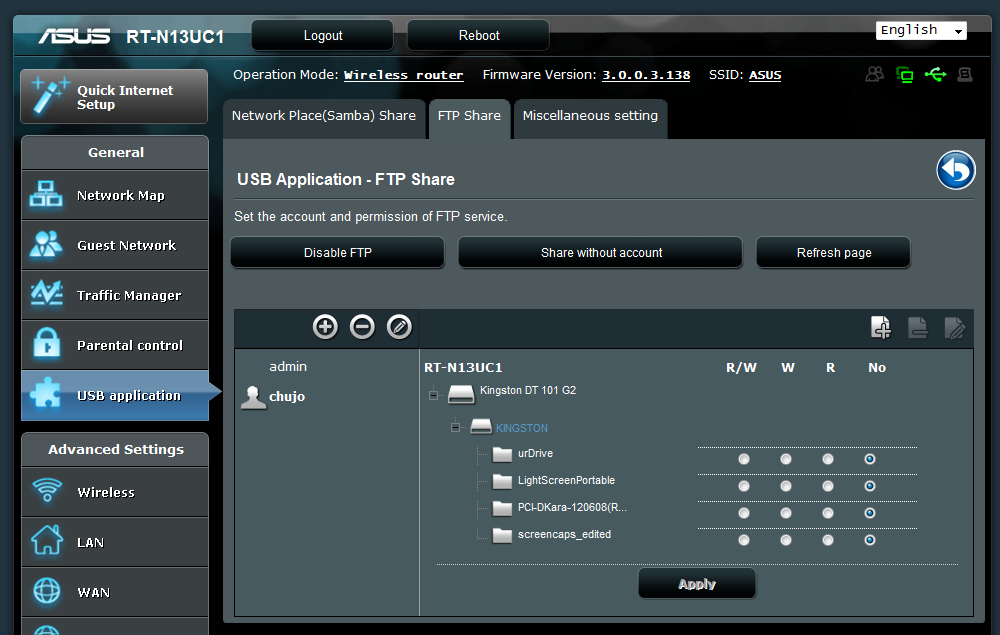The width and height of the screenshot is (1000, 635).
Task: Switch to Network Place(Samba) Share tab
Action: pos(323,119)
